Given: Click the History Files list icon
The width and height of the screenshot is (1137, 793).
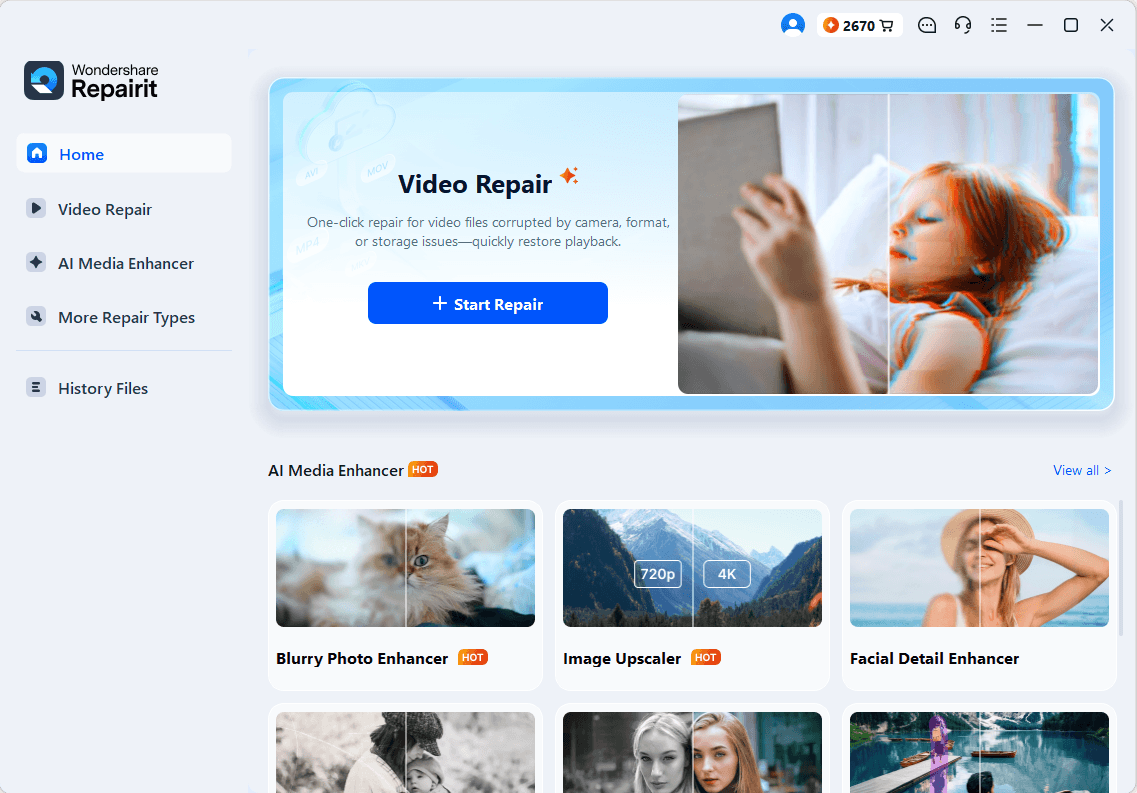Looking at the screenshot, I should click(x=36, y=387).
